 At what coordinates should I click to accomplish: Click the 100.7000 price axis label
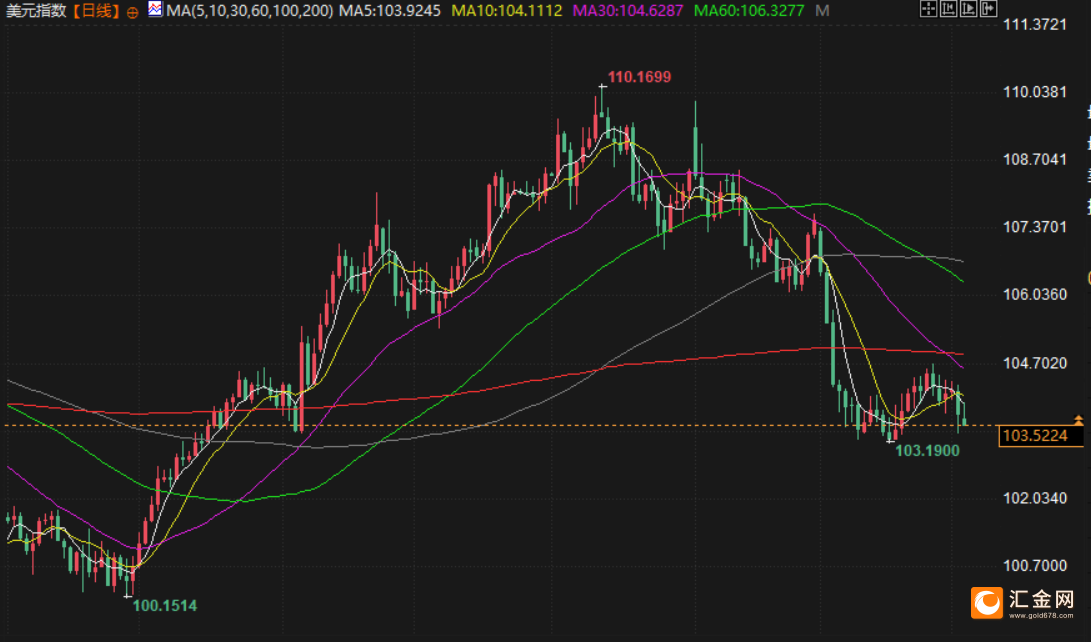click(1035, 565)
